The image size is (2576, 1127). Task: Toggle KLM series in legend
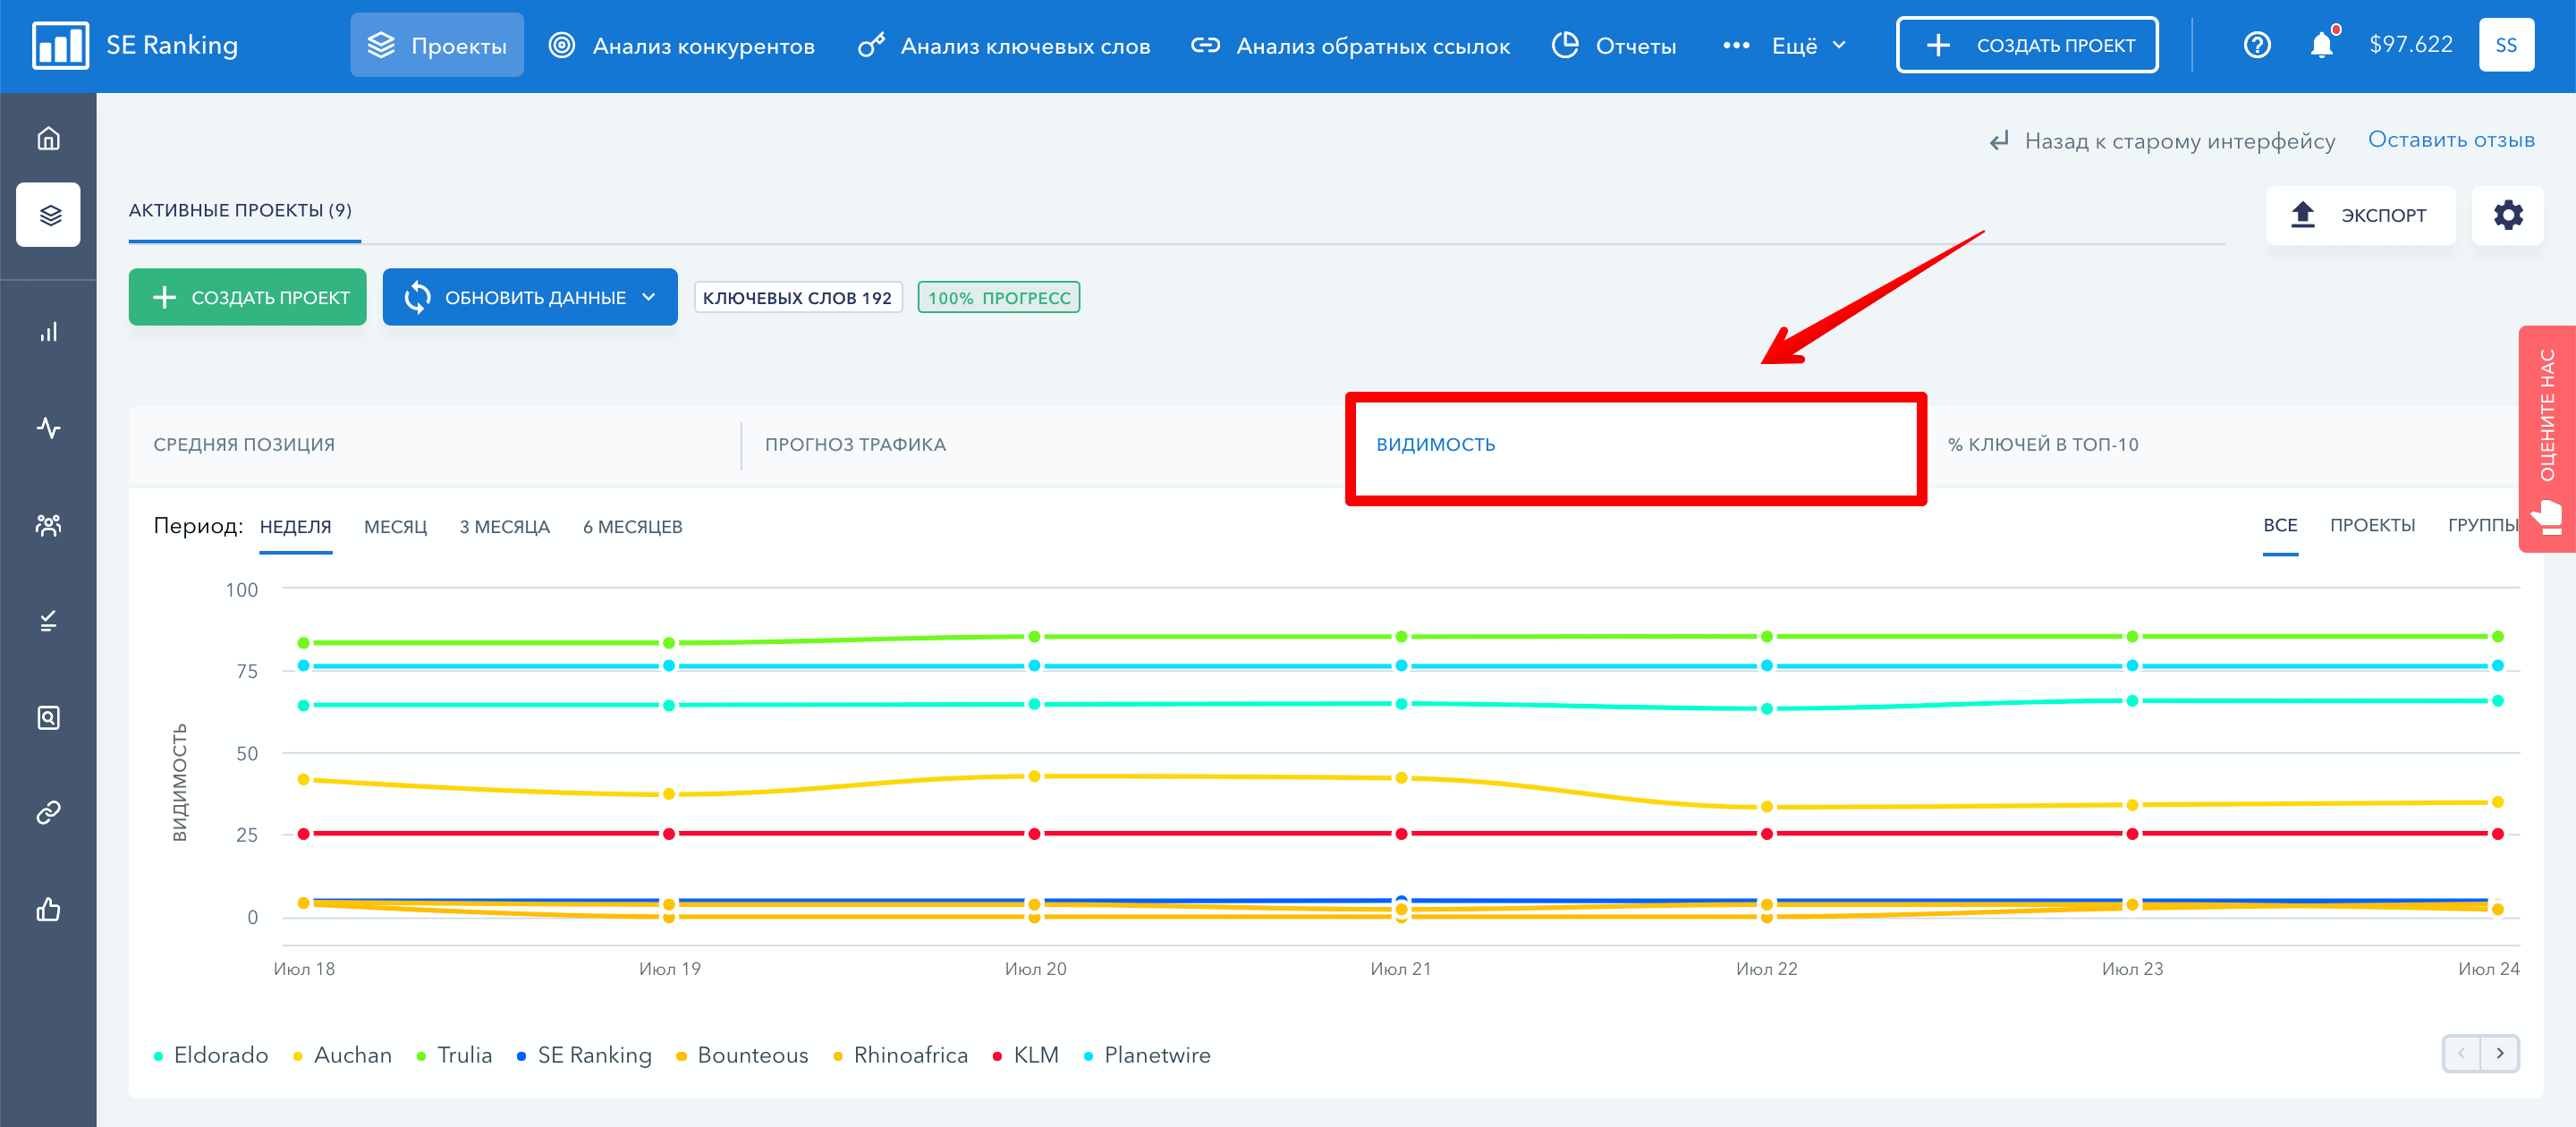pyautogui.click(x=1025, y=1055)
